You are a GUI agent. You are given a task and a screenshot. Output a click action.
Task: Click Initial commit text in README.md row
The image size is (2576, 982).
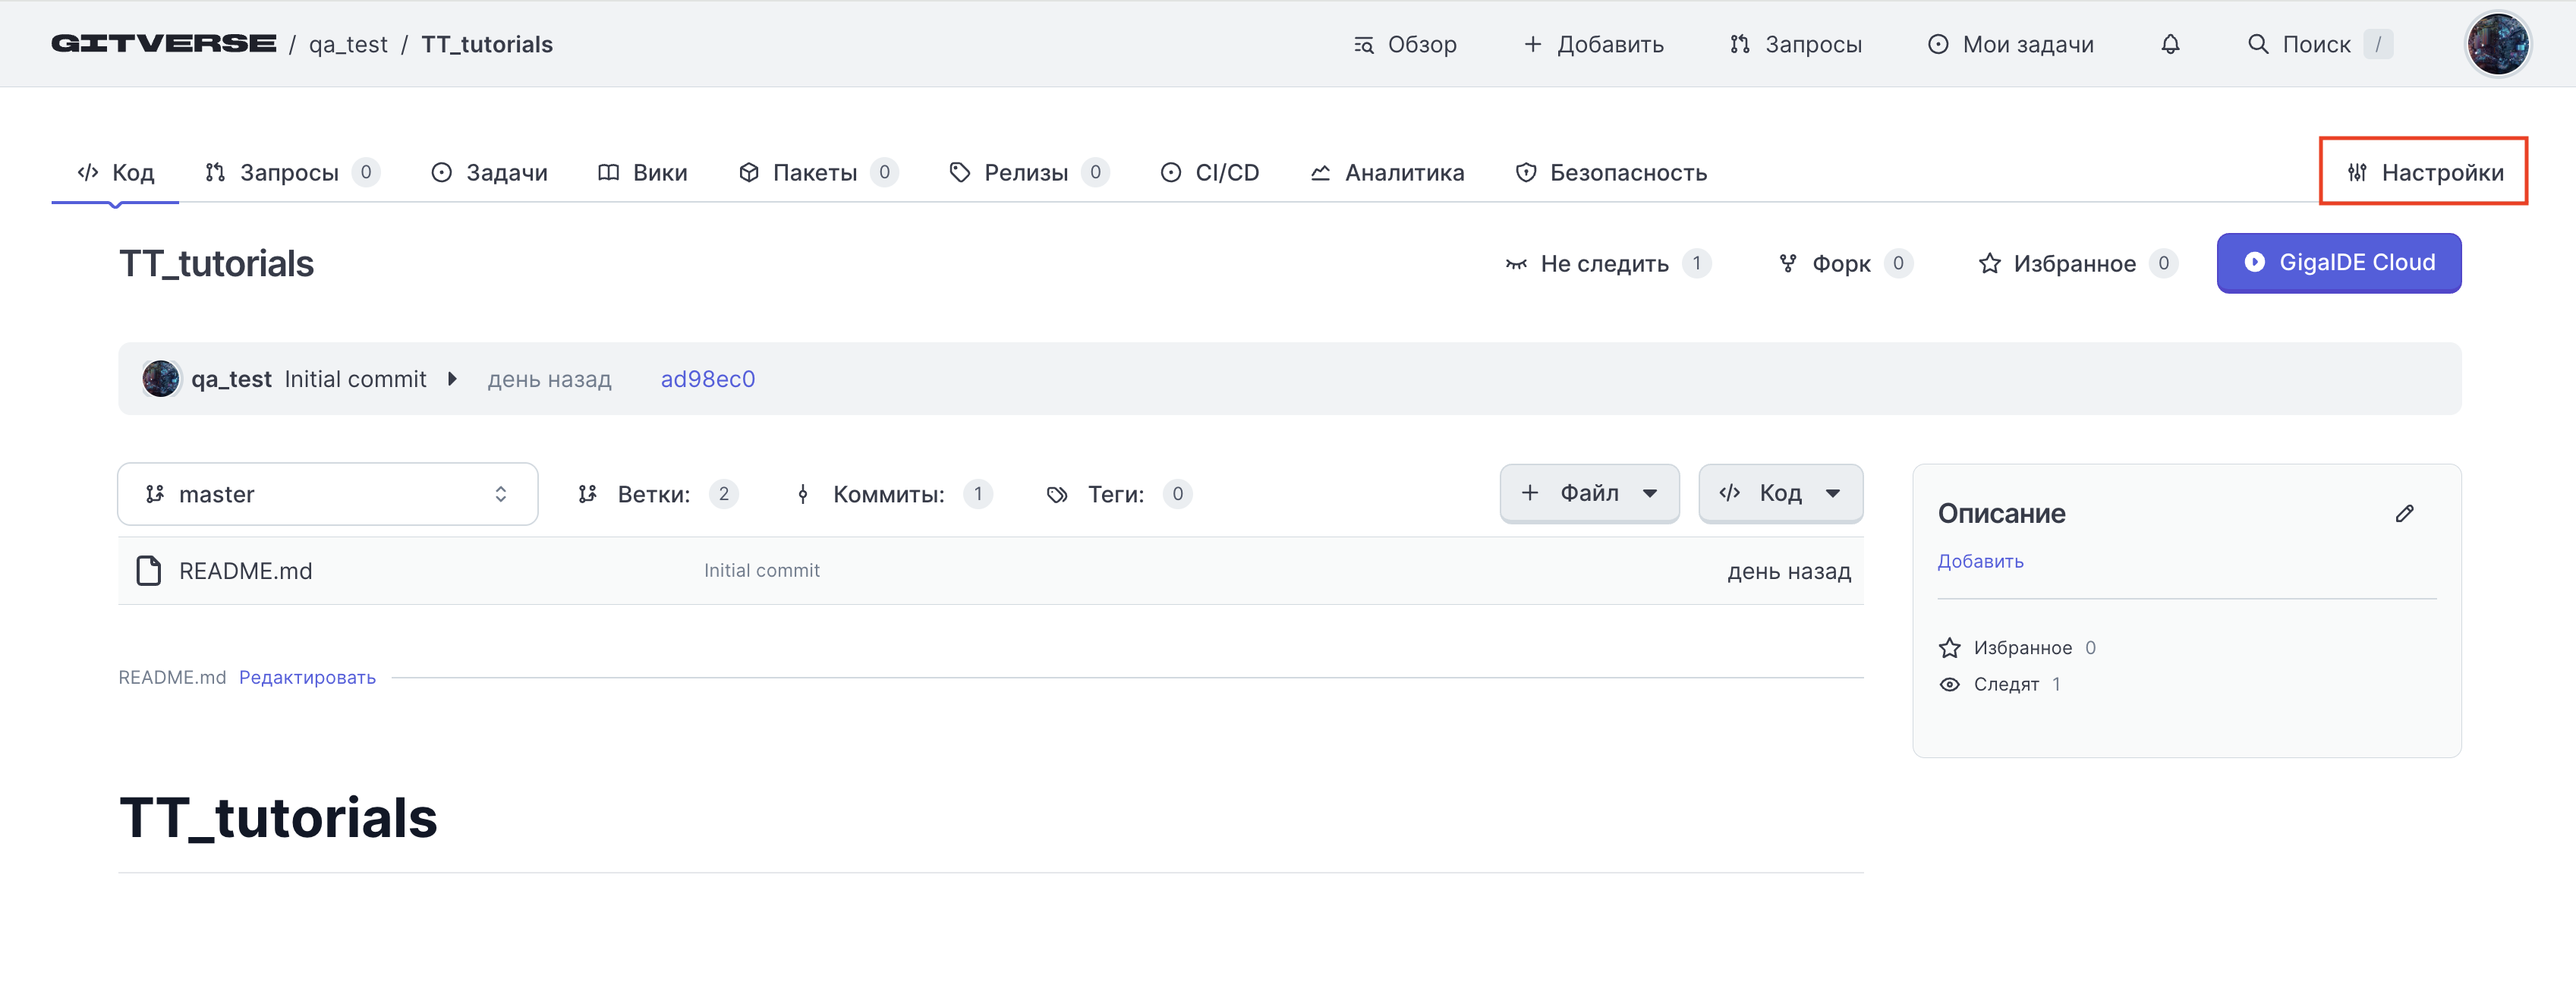click(762, 570)
